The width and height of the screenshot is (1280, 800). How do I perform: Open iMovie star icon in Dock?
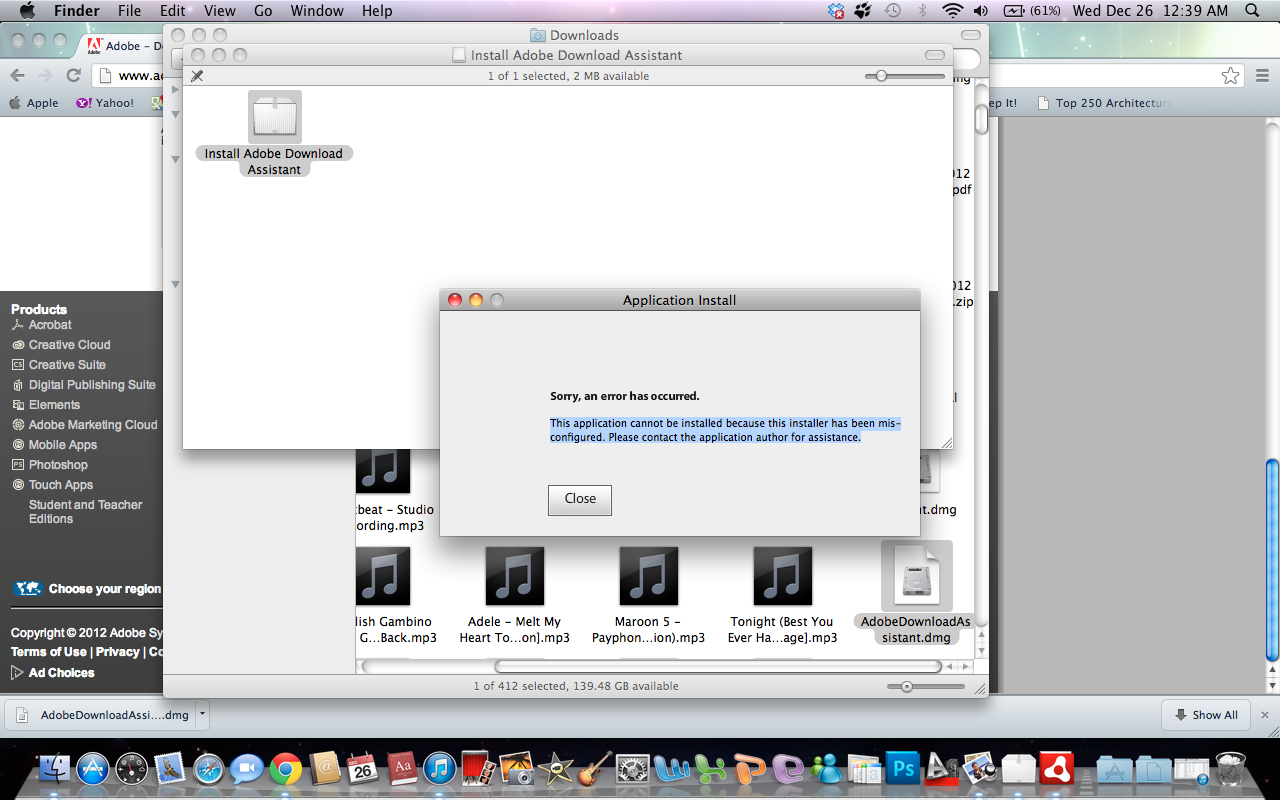click(555, 768)
